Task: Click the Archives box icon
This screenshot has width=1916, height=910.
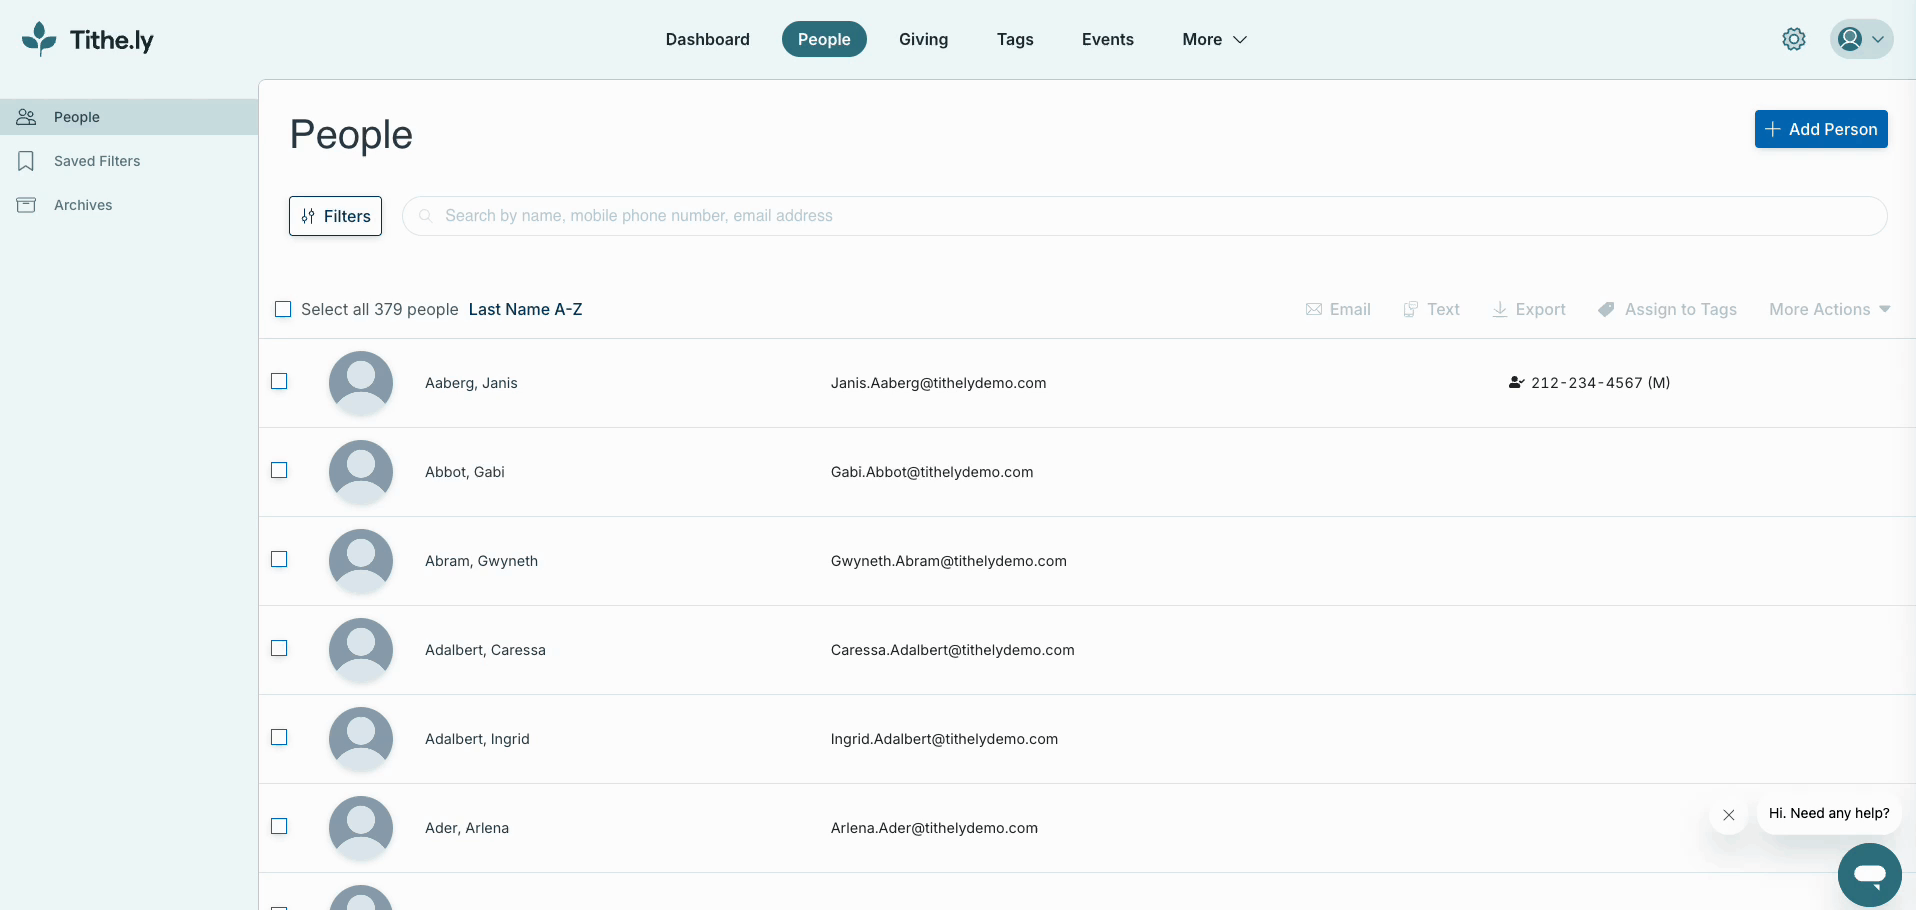Action: click(x=27, y=205)
